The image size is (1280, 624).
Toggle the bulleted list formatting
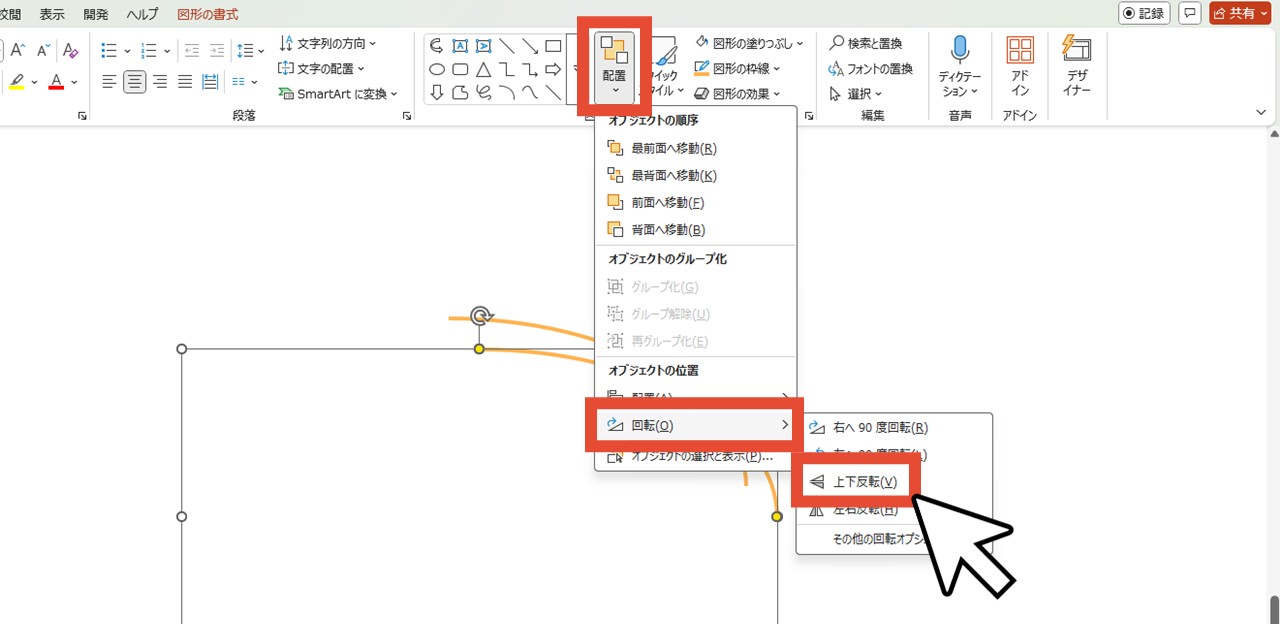point(108,49)
